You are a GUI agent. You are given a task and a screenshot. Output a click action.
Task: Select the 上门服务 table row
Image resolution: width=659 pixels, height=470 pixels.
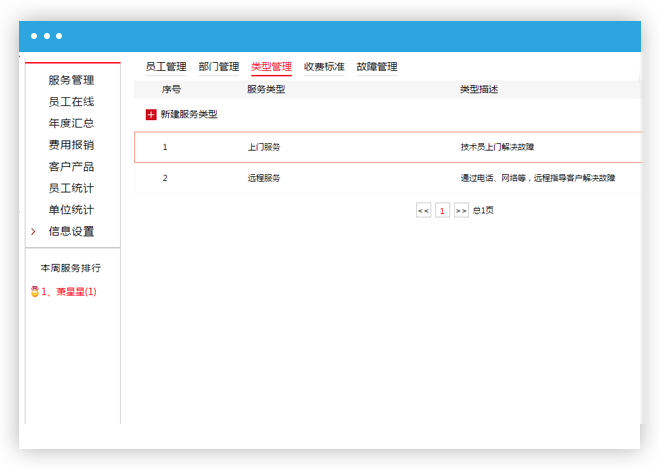point(387,147)
